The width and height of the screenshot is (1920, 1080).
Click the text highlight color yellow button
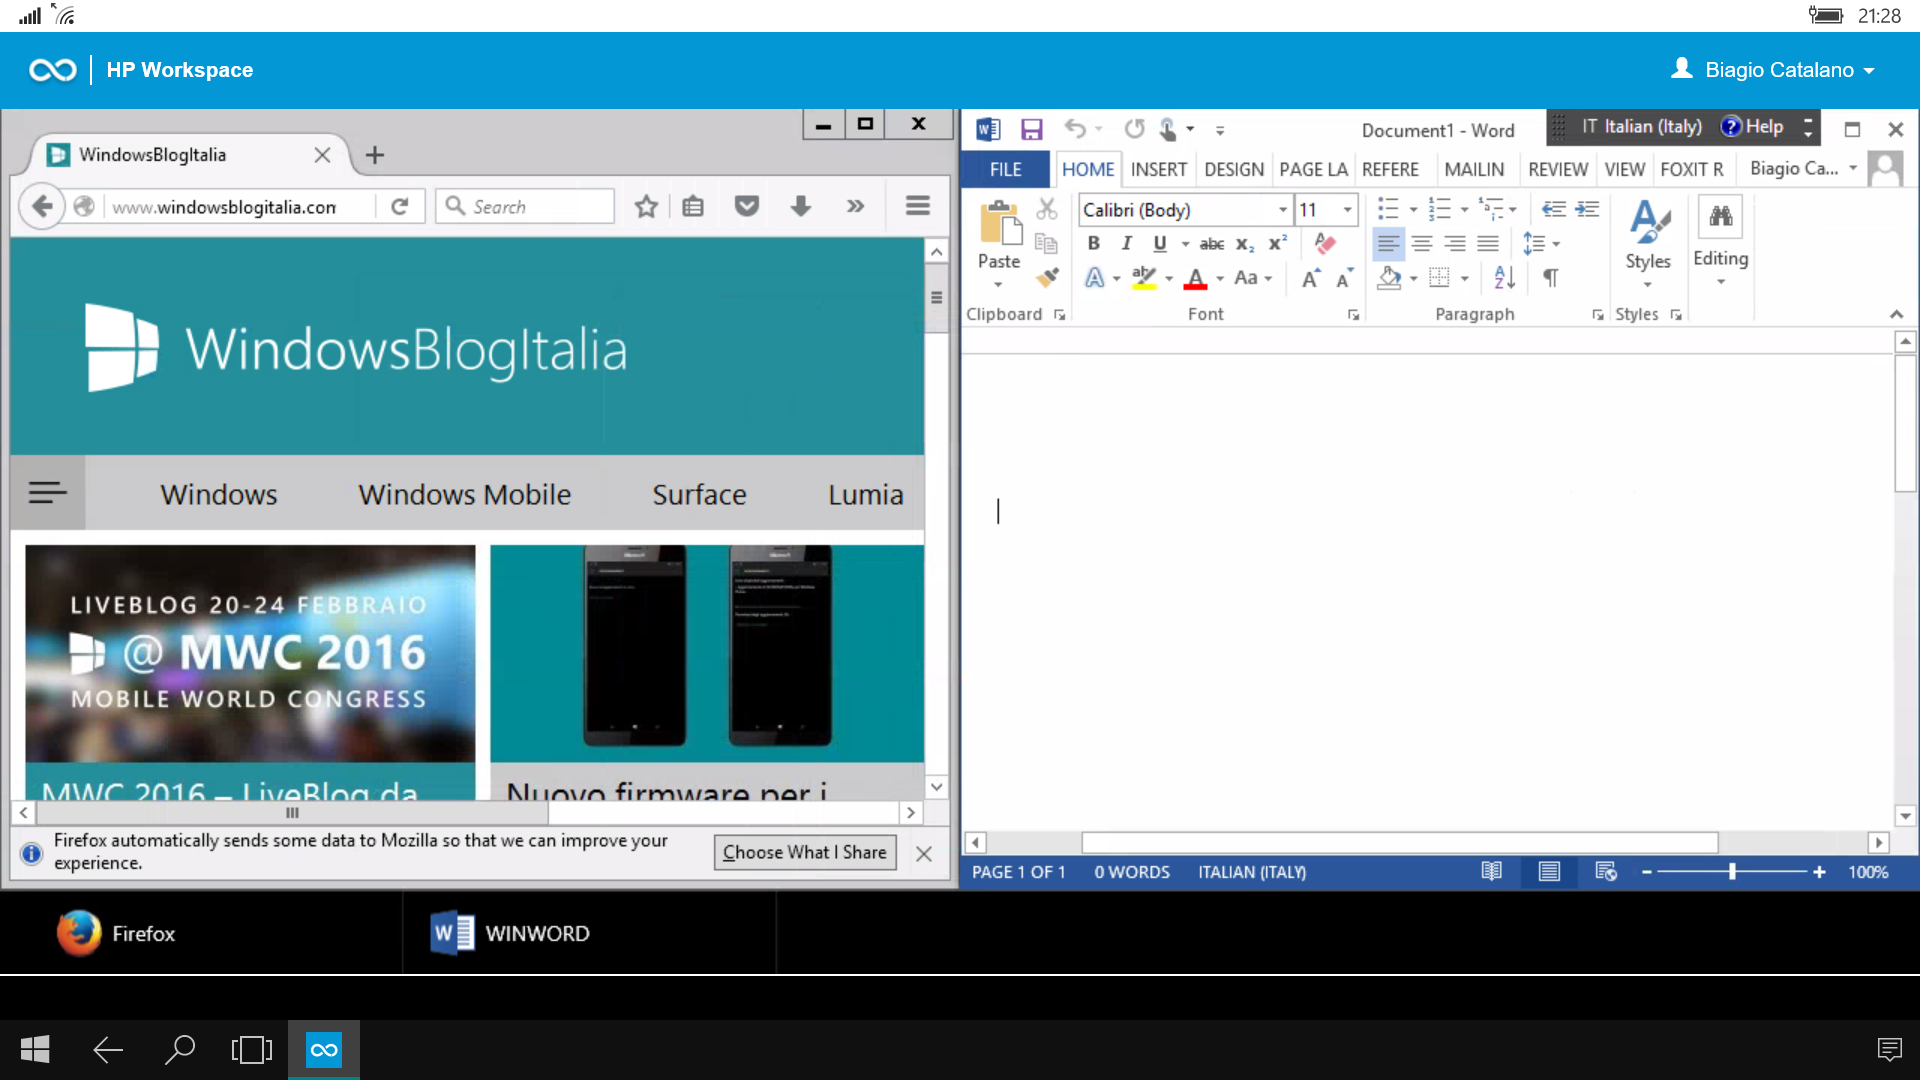tap(1144, 278)
